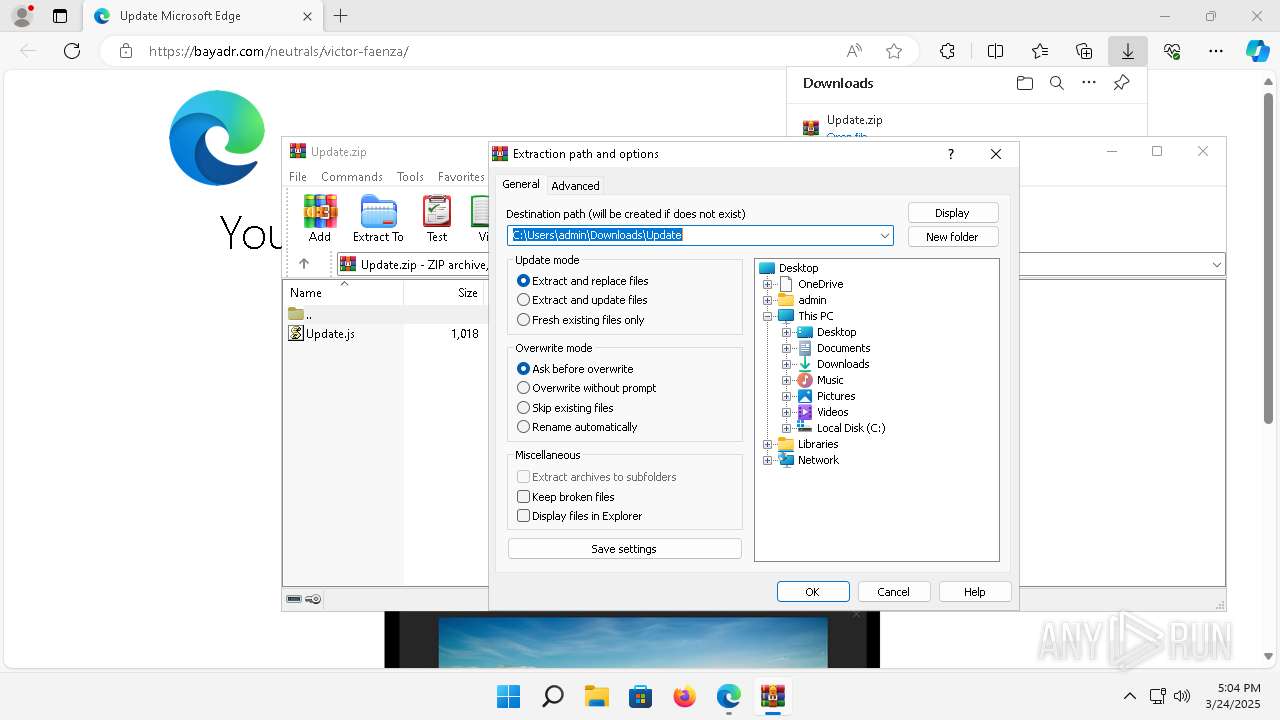Open Firefox from taskbar
This screenshot has width=1280, height=720.
pyautogui.click(x=684, y=696)
